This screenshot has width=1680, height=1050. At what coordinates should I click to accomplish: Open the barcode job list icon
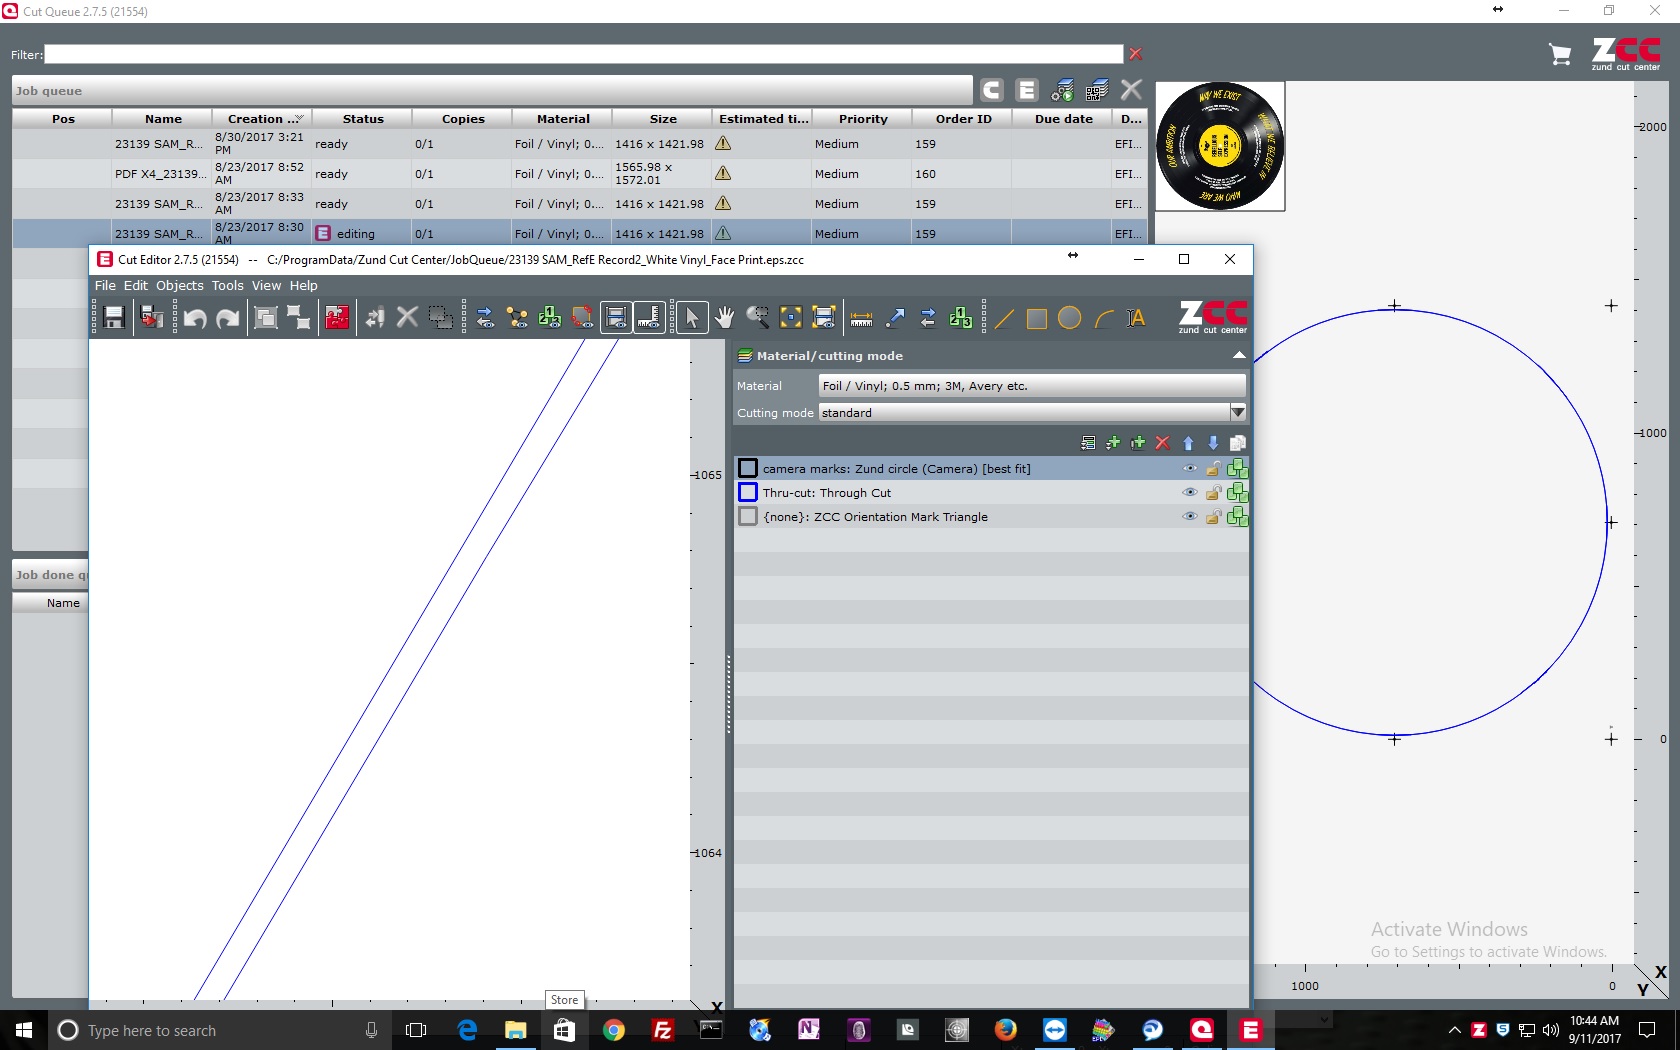tap(1097, 90)
